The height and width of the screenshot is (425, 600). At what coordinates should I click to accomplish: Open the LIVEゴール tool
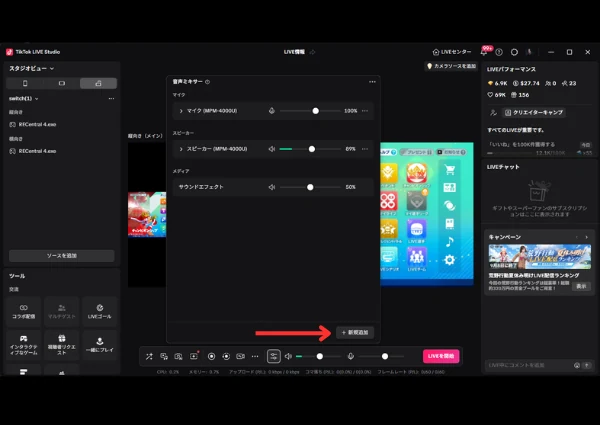[99, 312]
